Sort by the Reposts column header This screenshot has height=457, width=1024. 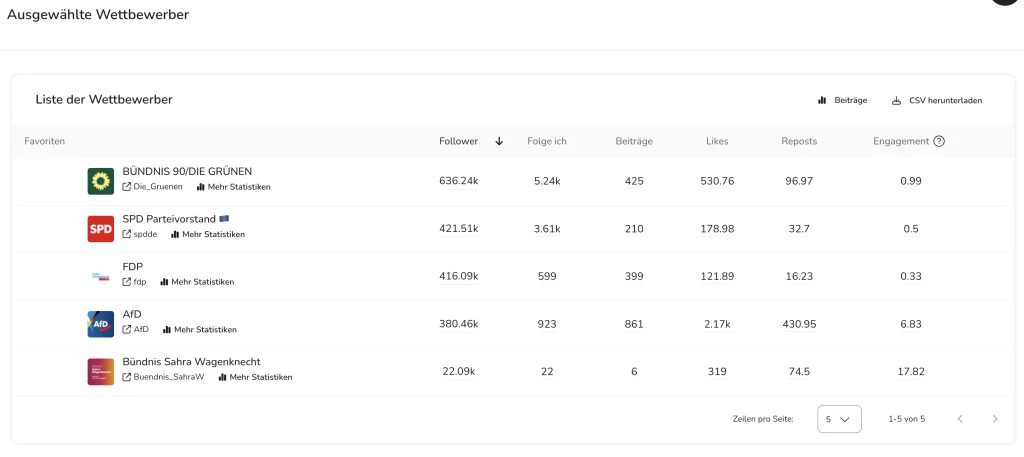(799, 141)
